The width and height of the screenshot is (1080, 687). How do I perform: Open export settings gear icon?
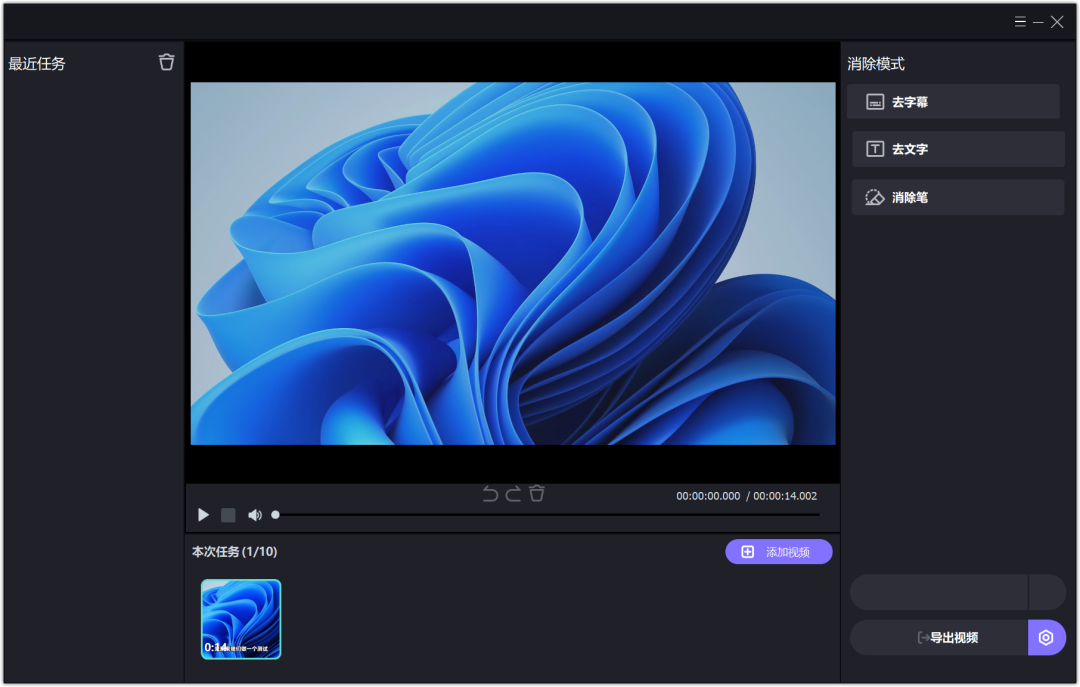click(1046, 637)
